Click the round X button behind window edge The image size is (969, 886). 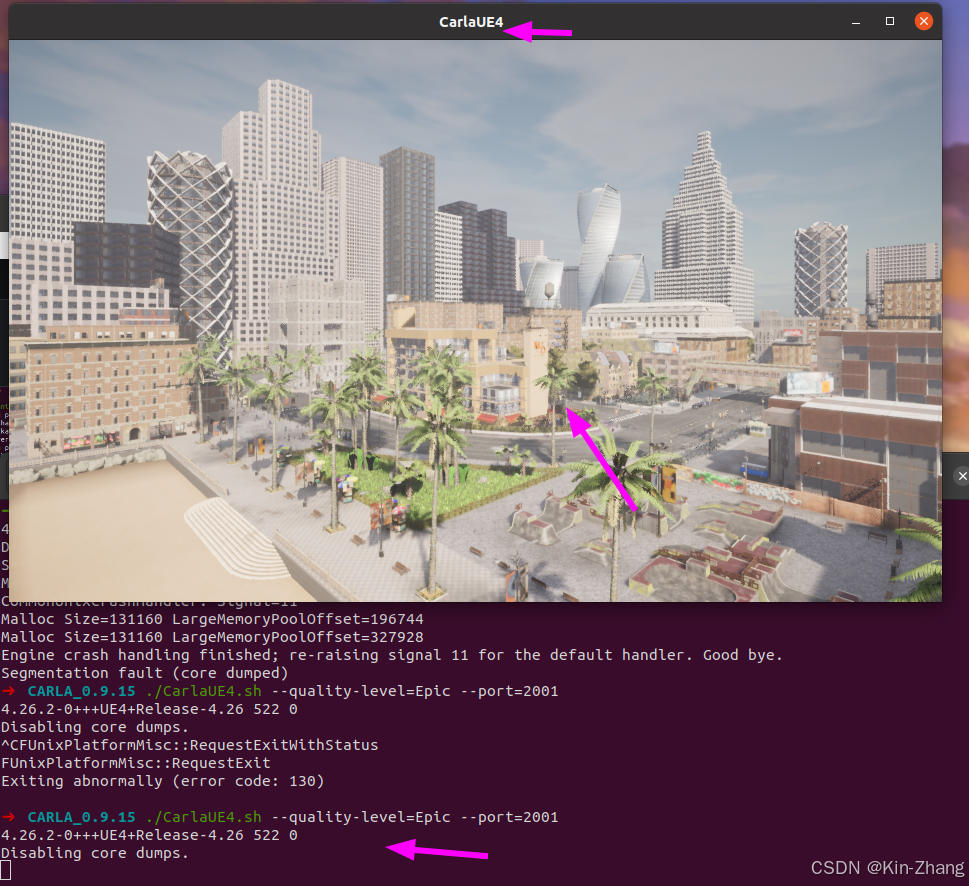(961, 476)
